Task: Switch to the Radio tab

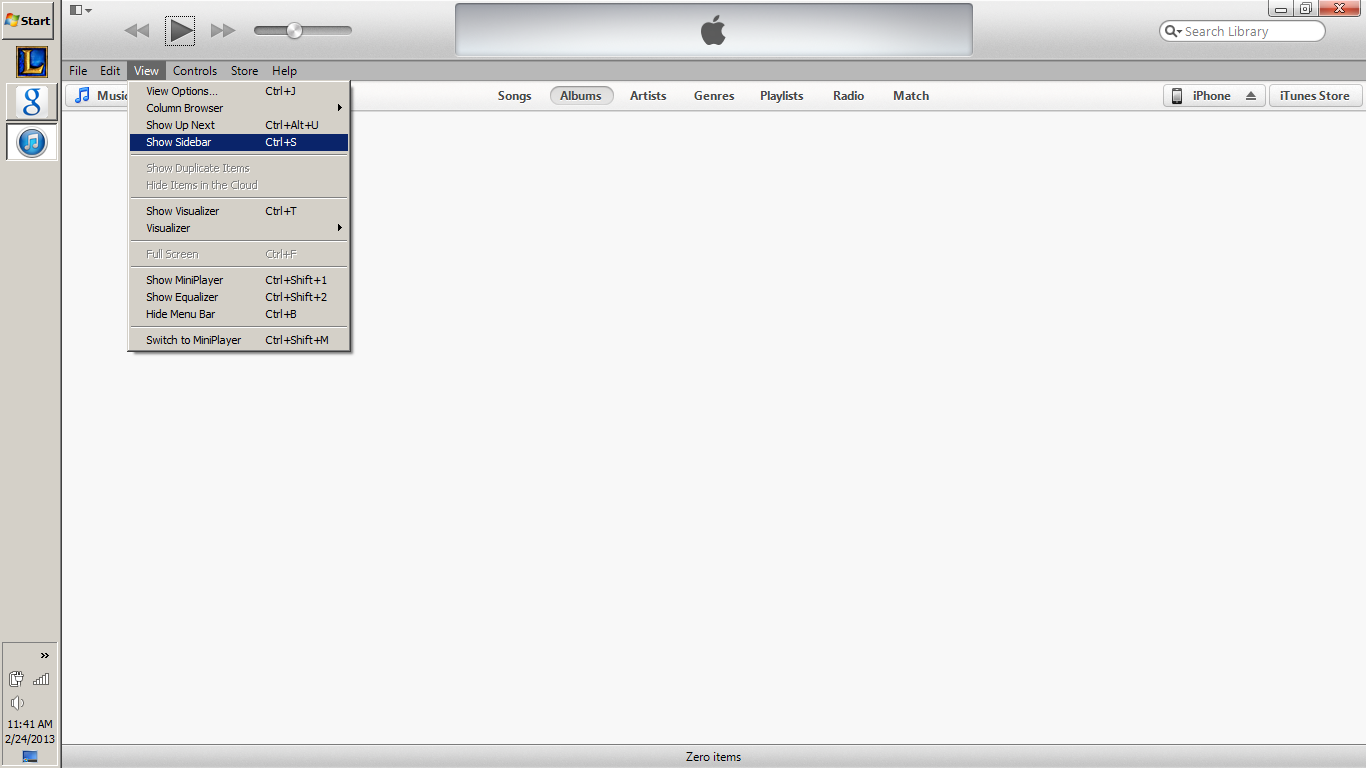Action: click(849, 96)
